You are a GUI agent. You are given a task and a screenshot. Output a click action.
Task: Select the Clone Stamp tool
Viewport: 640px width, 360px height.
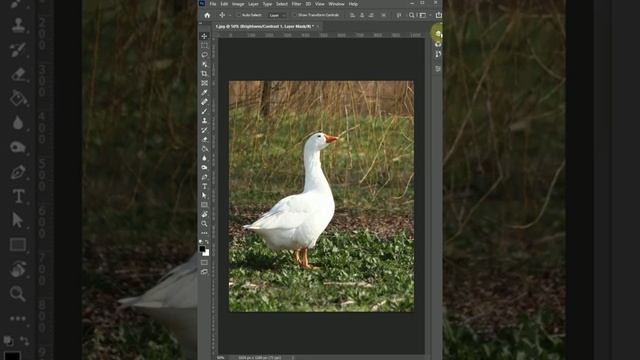point(204,121)
